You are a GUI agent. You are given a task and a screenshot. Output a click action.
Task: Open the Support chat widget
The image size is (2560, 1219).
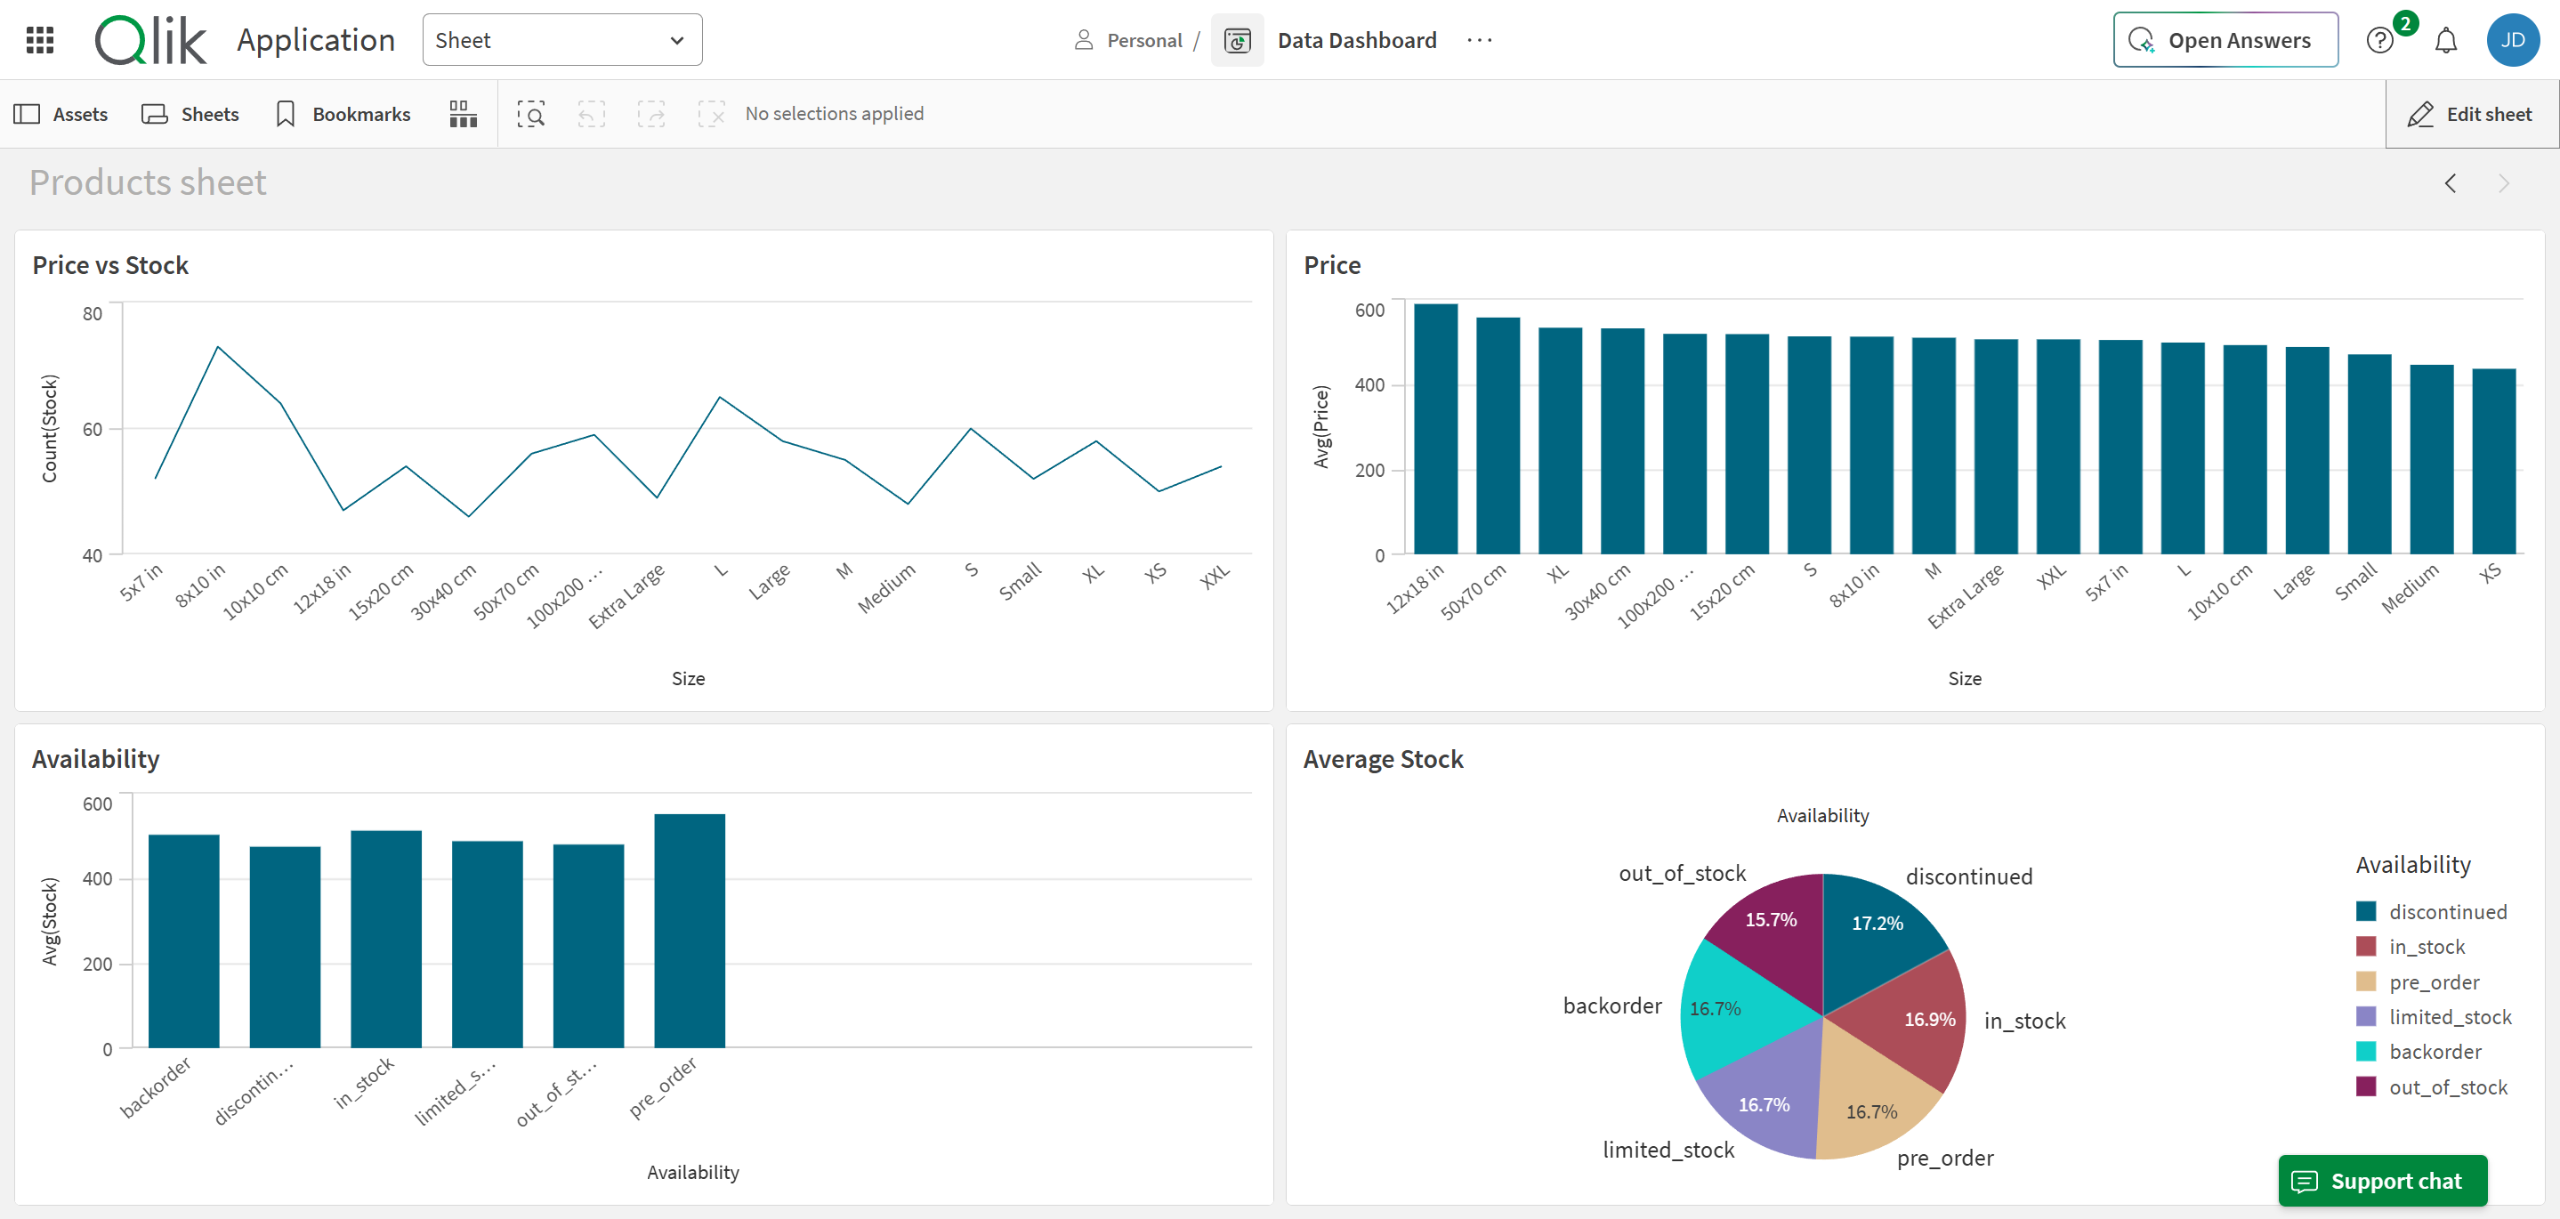(x=2382, y=1181)
